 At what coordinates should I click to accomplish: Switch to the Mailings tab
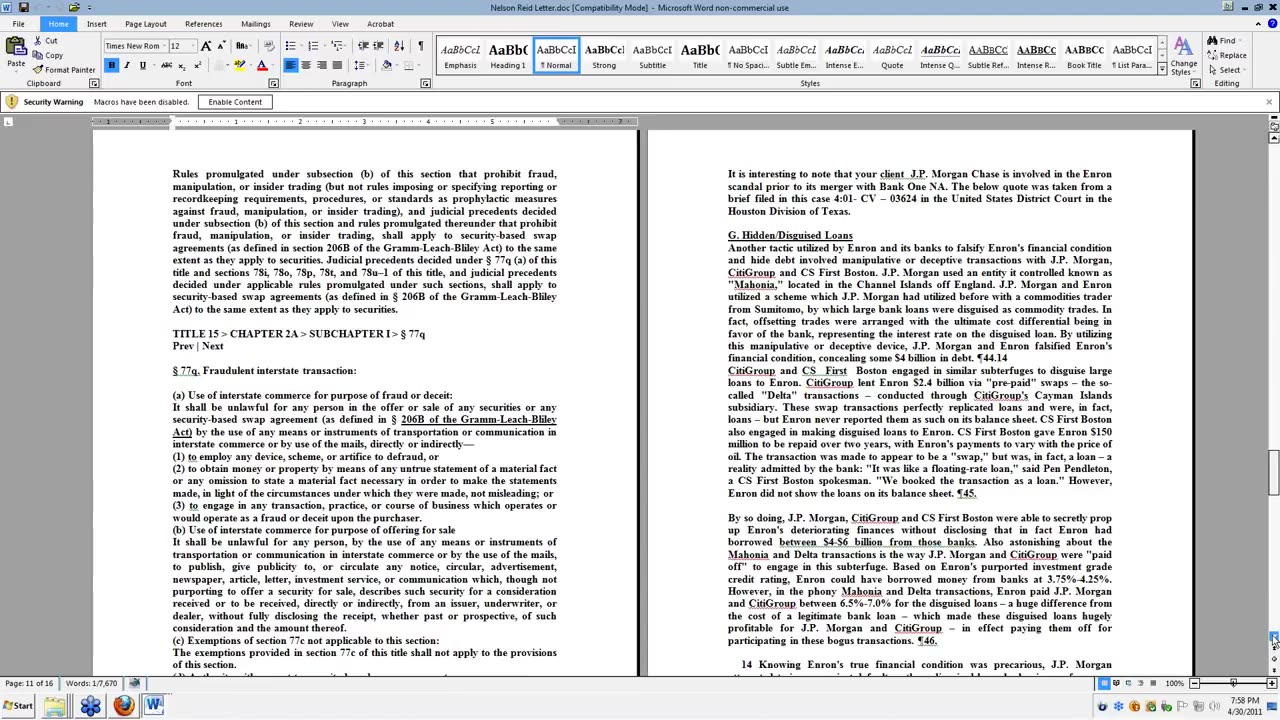tap(255, 24)
